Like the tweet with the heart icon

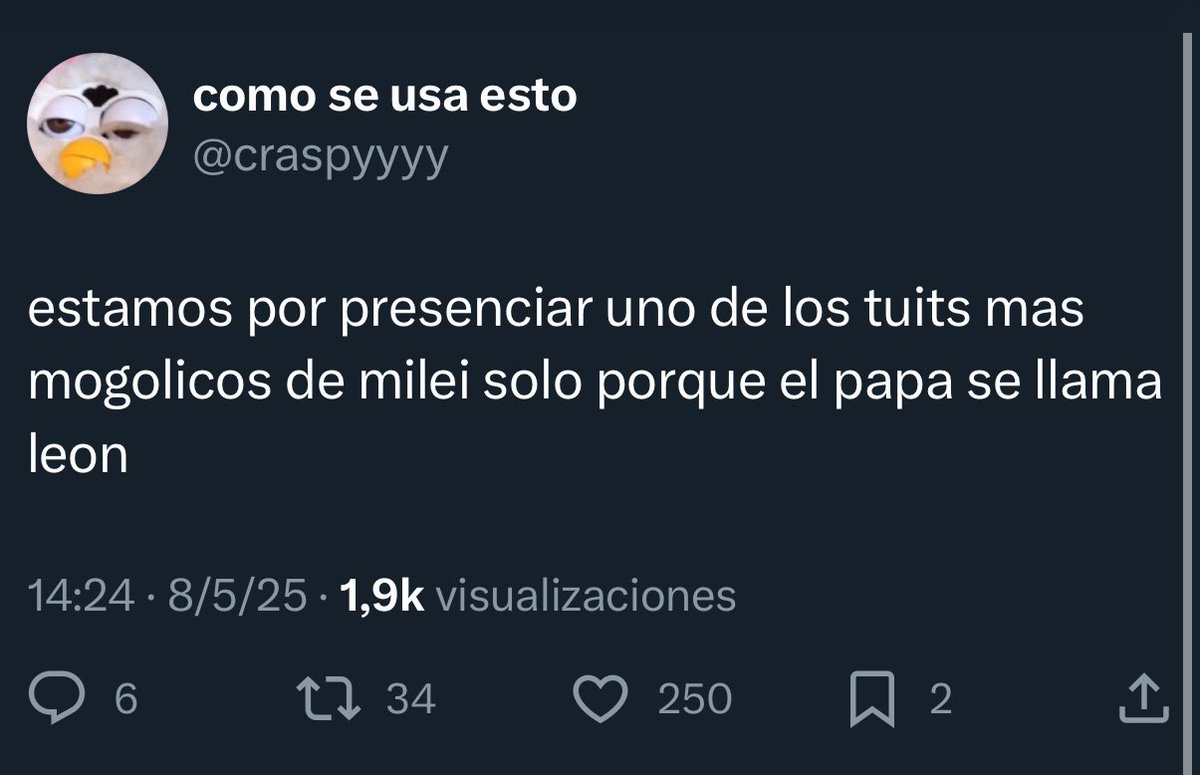(604, 699)
